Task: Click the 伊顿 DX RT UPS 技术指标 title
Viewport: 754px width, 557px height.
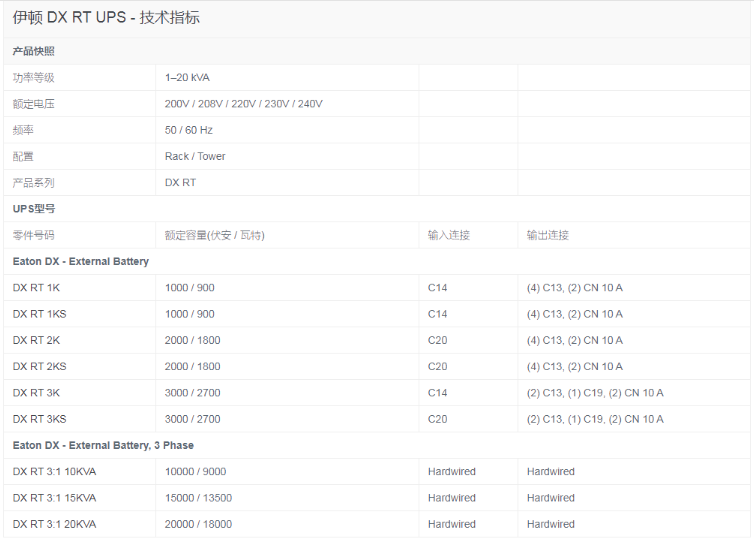Action: pos(106,18)
